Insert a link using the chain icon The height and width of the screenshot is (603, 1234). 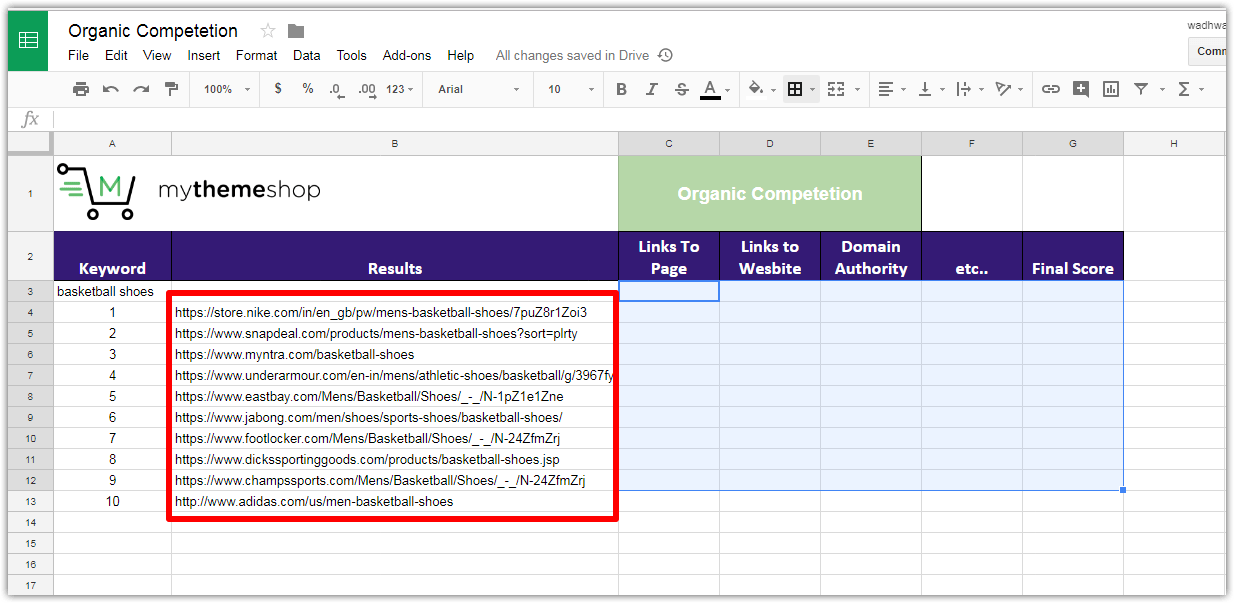(x=1051, y=89)
